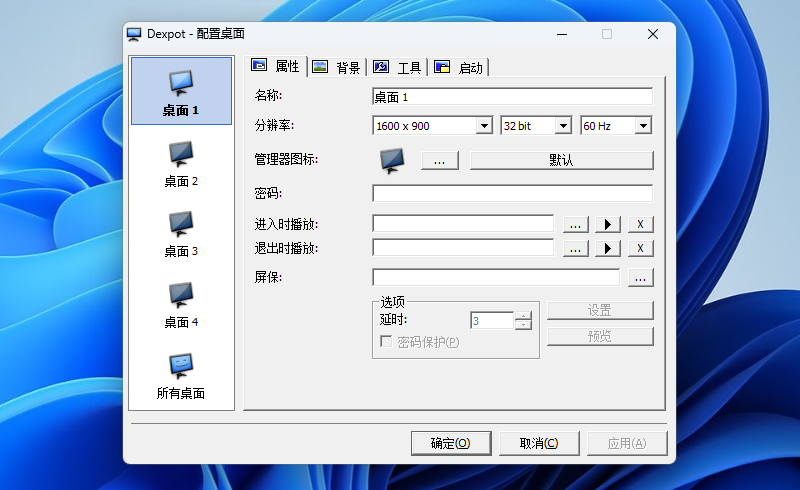Click the 预览 button
800x490 pixels.
pos(600,336)
